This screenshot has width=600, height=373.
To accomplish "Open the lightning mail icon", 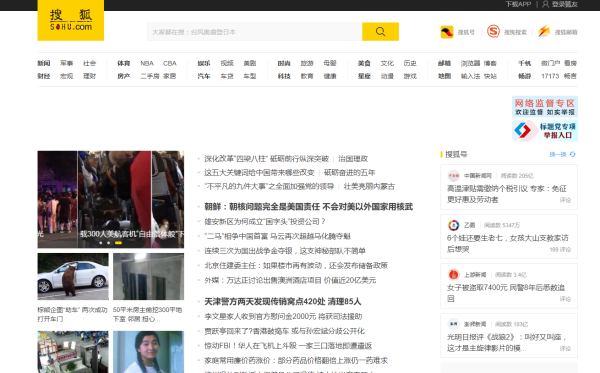I will (544, 31).
